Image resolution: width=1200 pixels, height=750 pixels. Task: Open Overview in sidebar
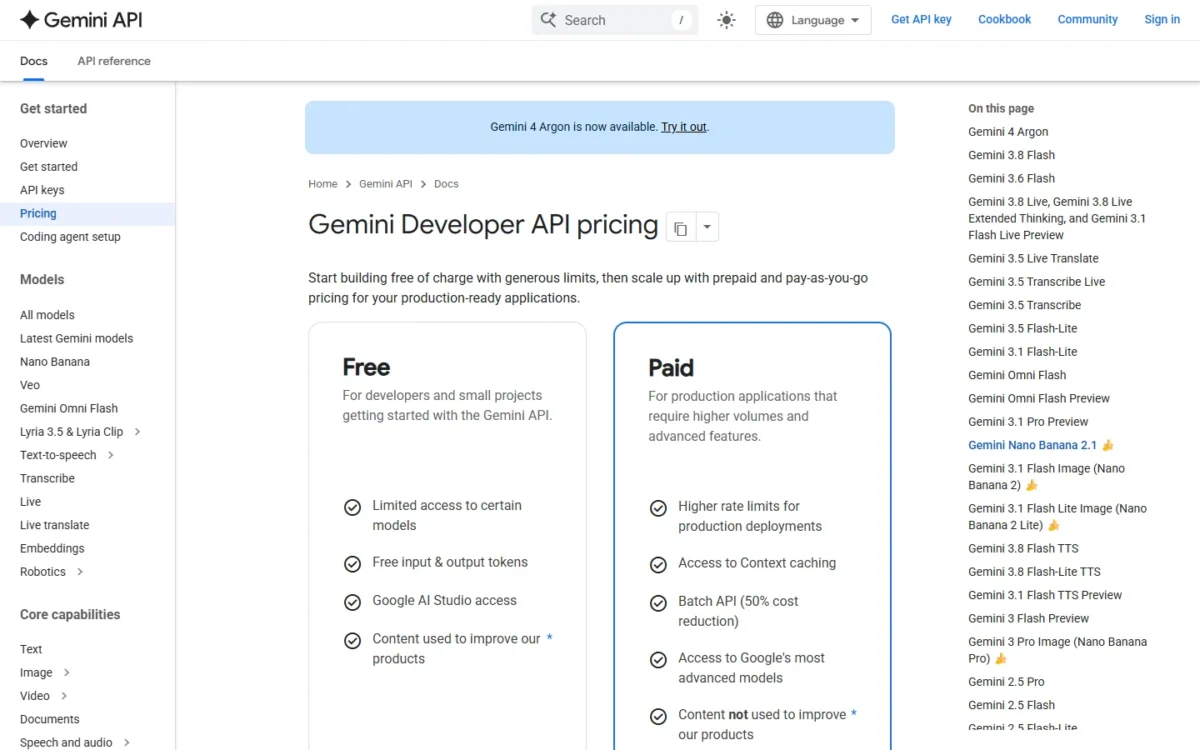point(44,143)
